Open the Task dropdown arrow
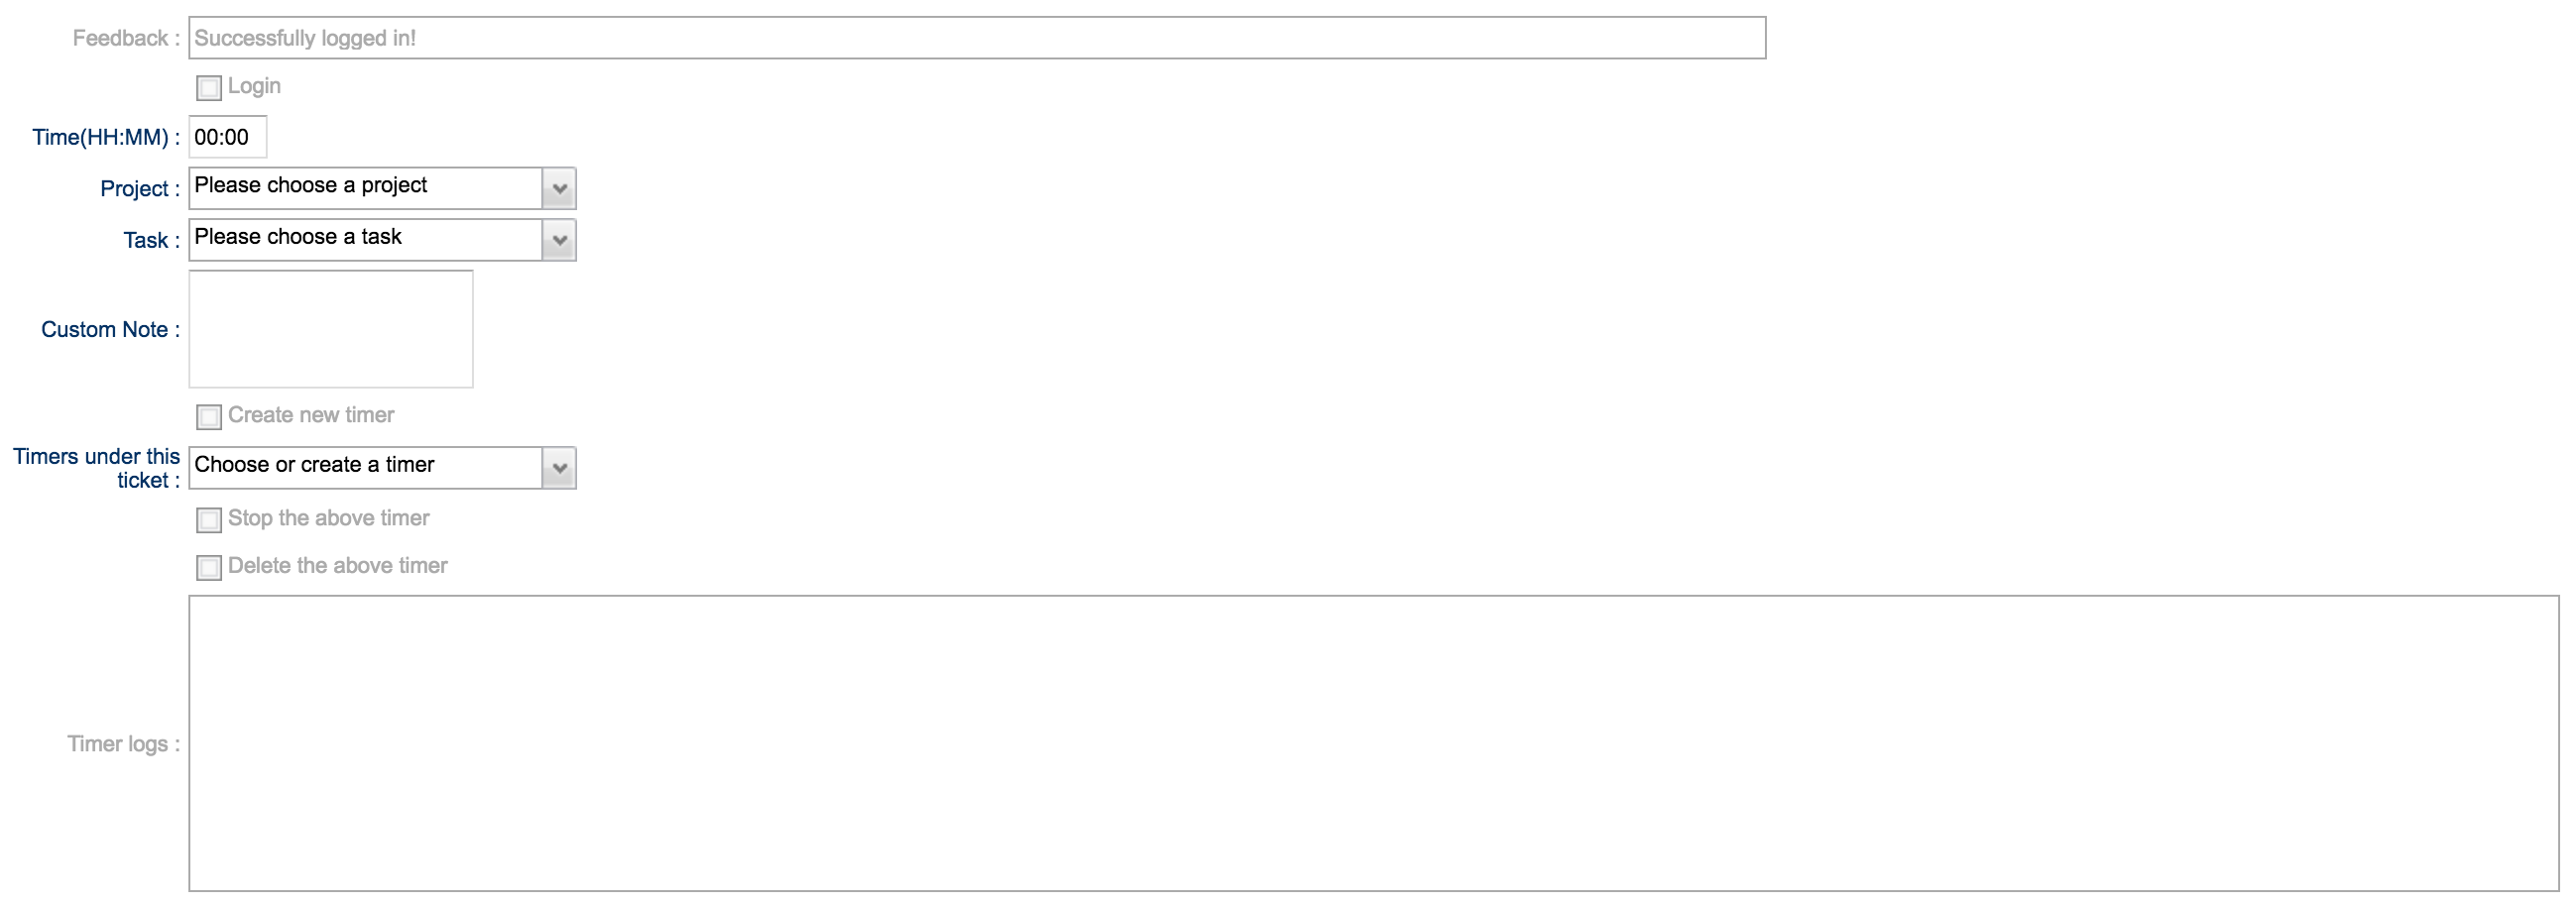Image resolution: width=2576 pixels, height=904 pixels. click(x=559, y=240)
